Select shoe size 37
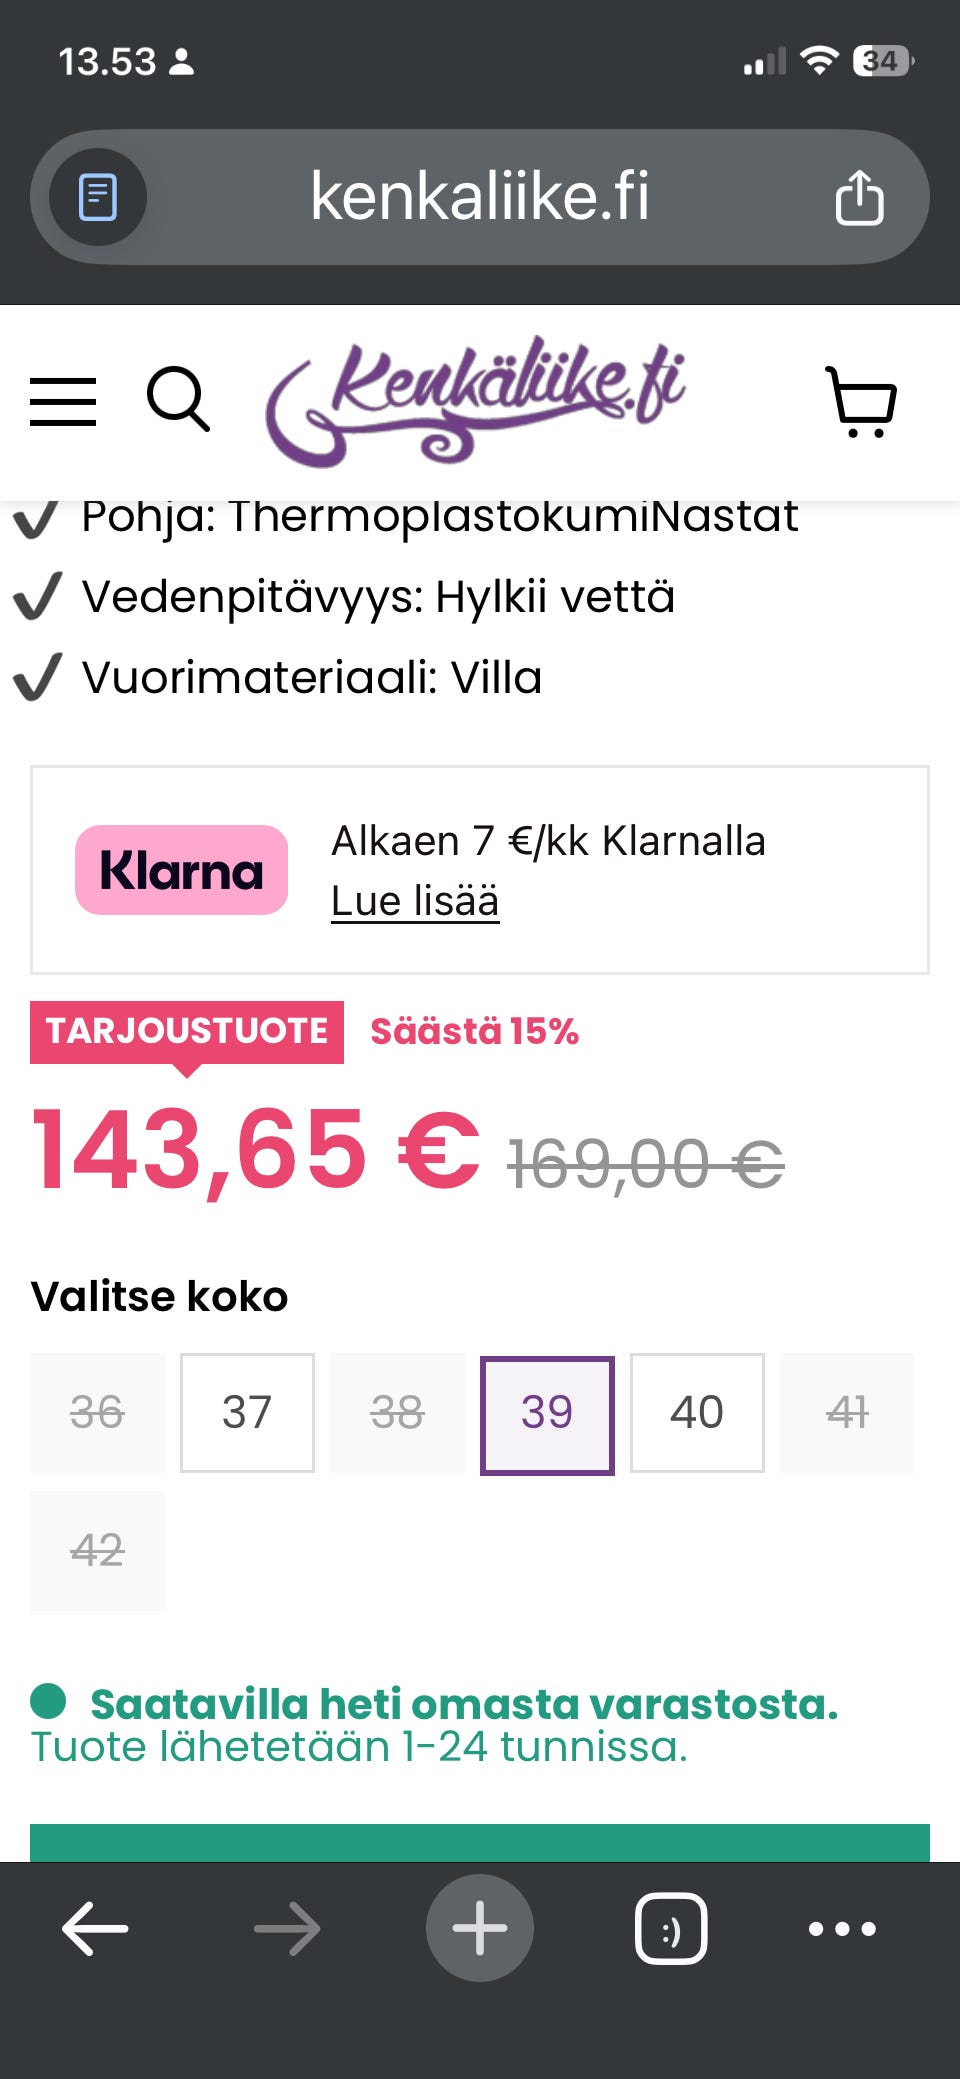 (246, 1413)
